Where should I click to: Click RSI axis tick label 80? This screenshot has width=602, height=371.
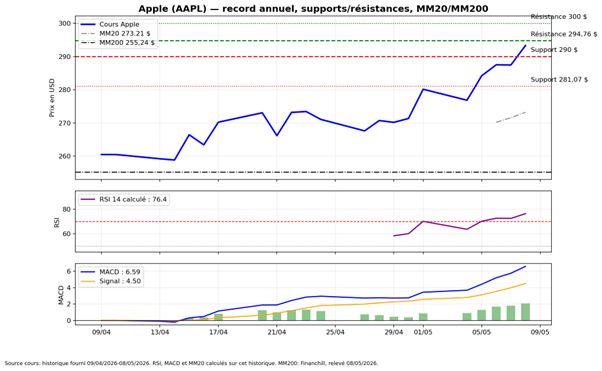67,210
